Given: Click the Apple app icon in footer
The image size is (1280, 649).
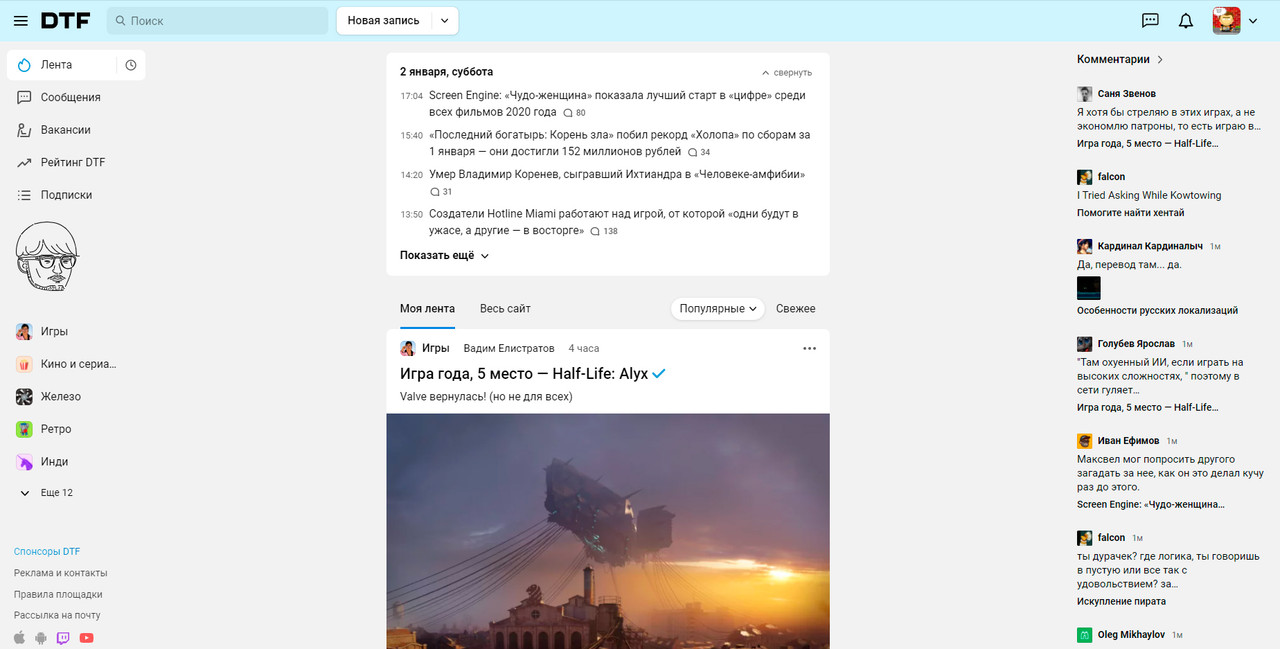Looking at the screenshot, I should 19,637.
